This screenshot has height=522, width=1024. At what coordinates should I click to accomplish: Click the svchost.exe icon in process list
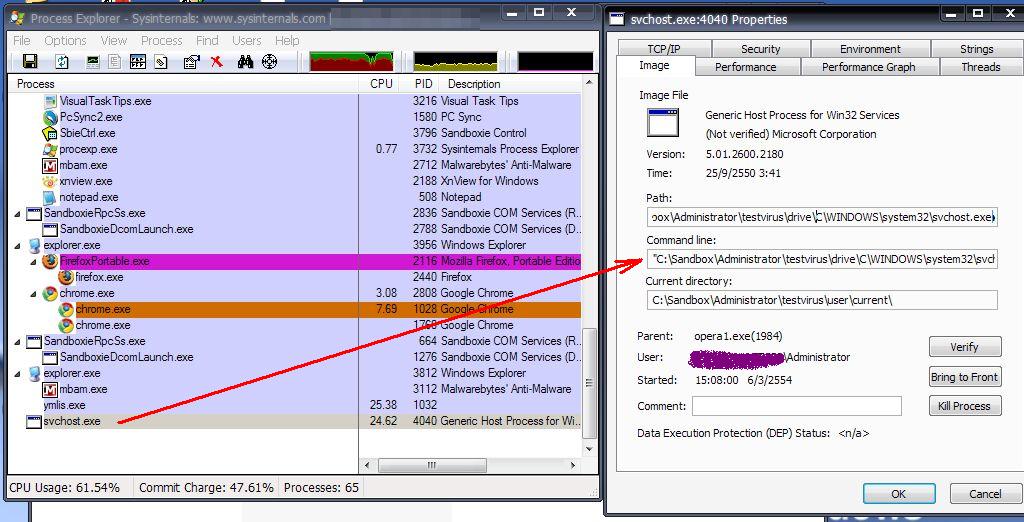coord(34,421)
